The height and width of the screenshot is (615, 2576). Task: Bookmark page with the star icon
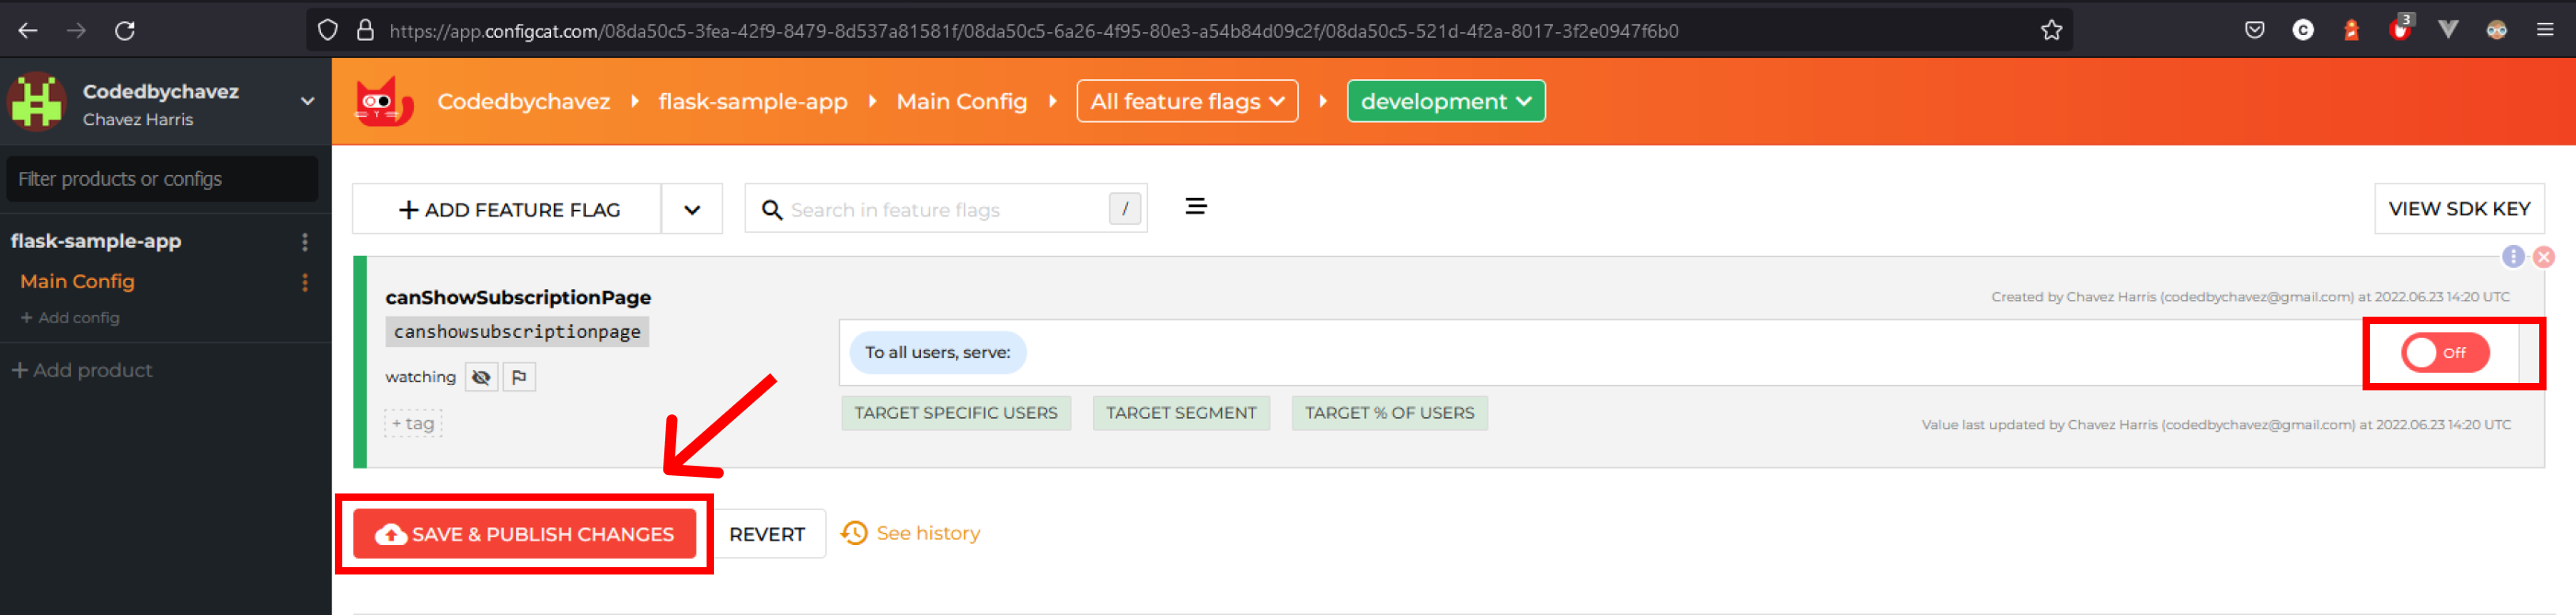(x=2051, y=31)
